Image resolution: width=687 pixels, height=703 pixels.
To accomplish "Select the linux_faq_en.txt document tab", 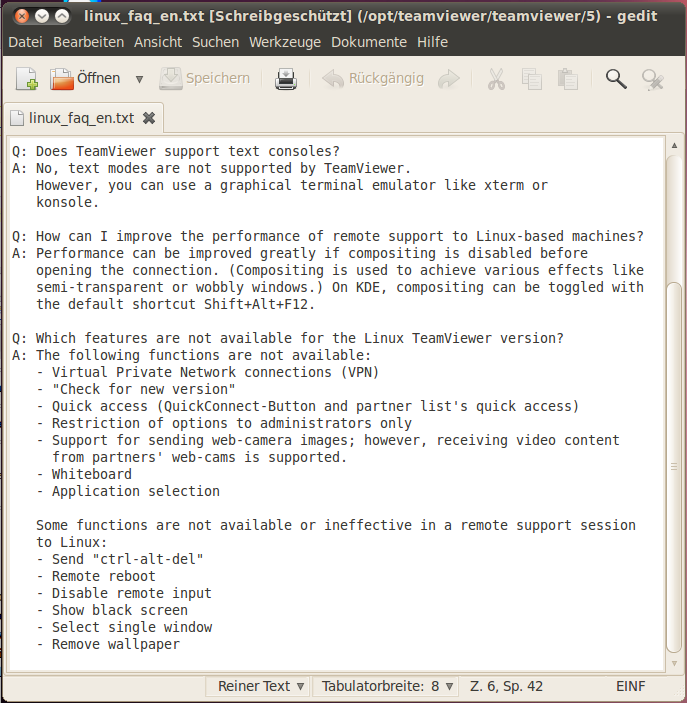I will 80,118.
